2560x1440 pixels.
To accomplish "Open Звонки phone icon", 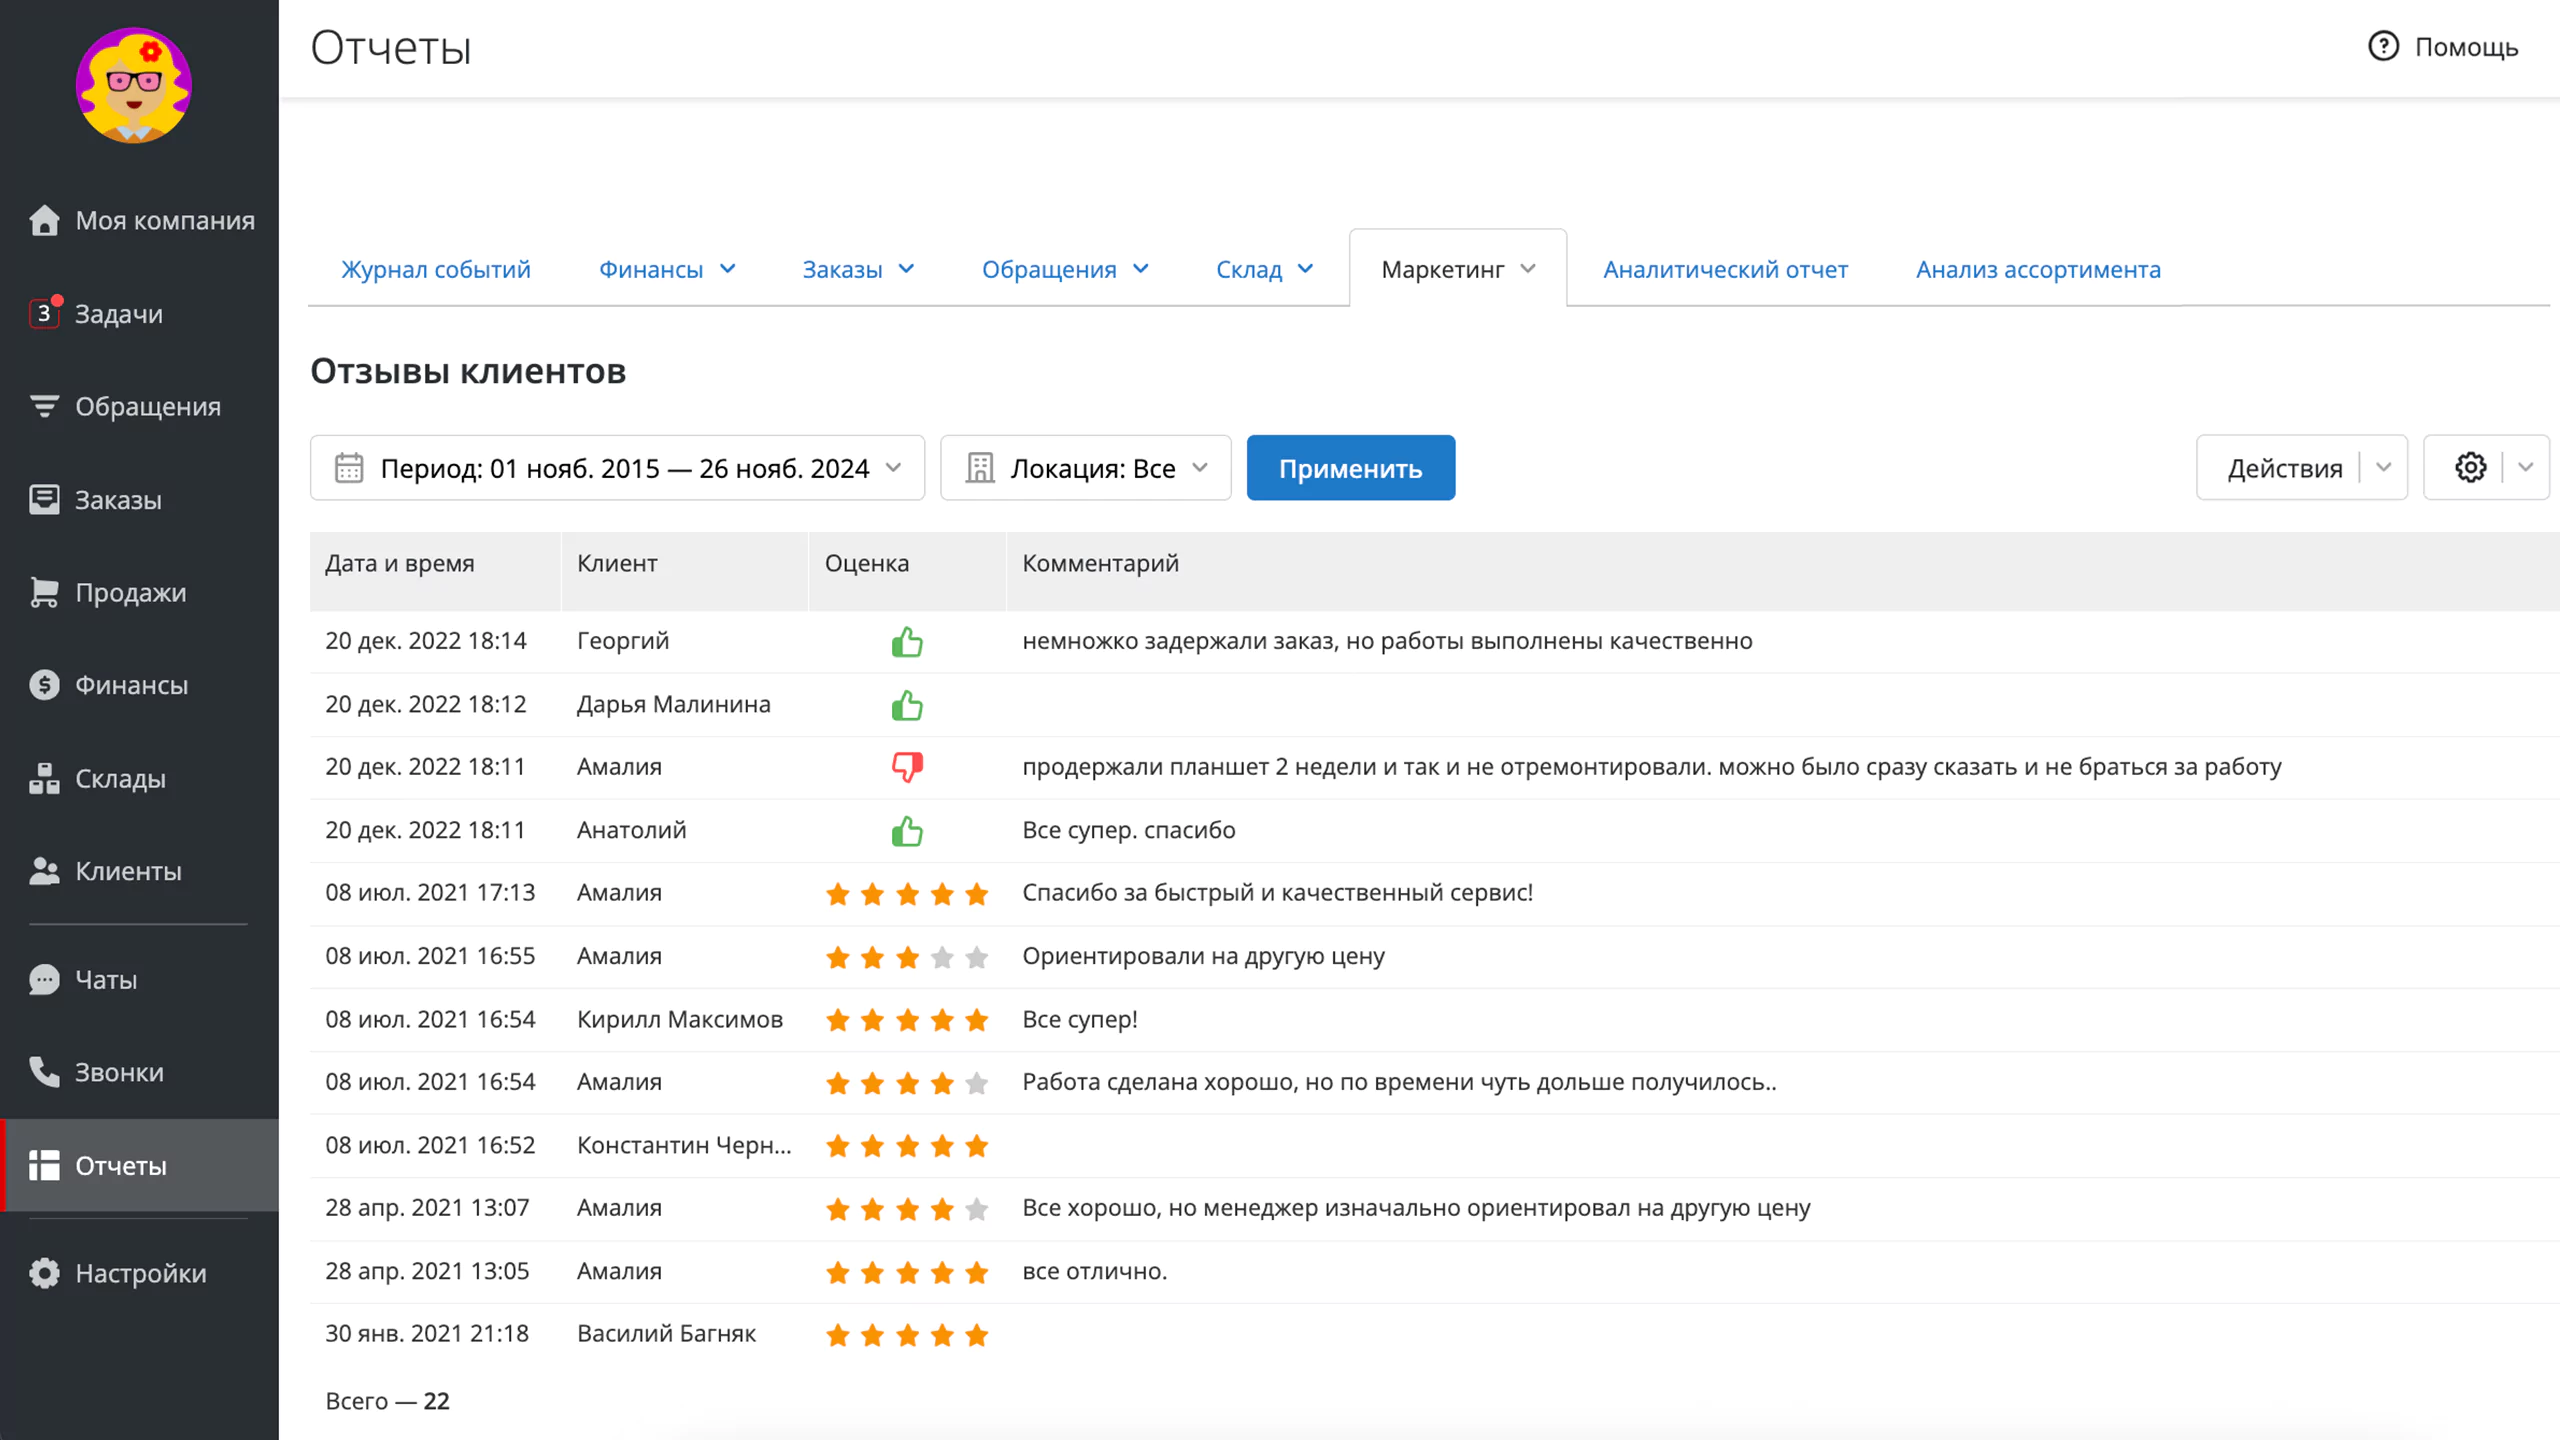I will [x=44, y=1072].
